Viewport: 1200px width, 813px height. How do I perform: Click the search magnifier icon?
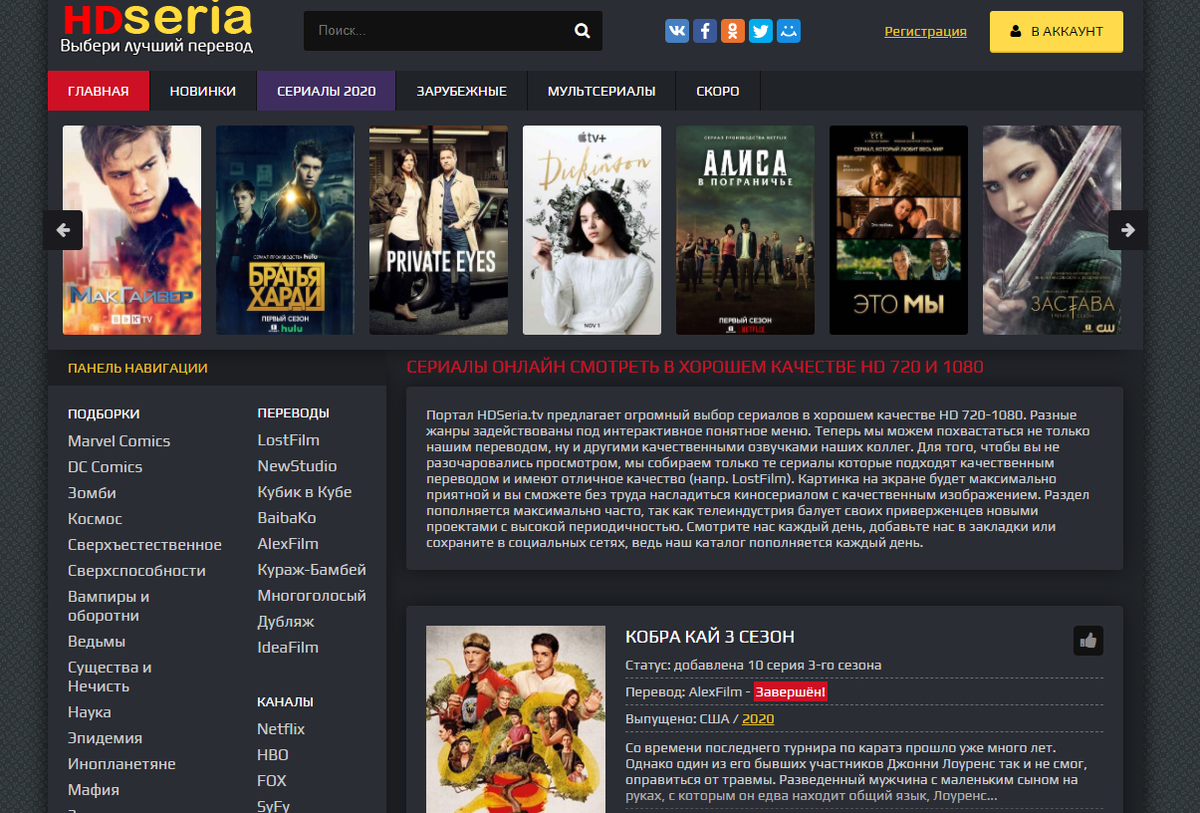582,31
